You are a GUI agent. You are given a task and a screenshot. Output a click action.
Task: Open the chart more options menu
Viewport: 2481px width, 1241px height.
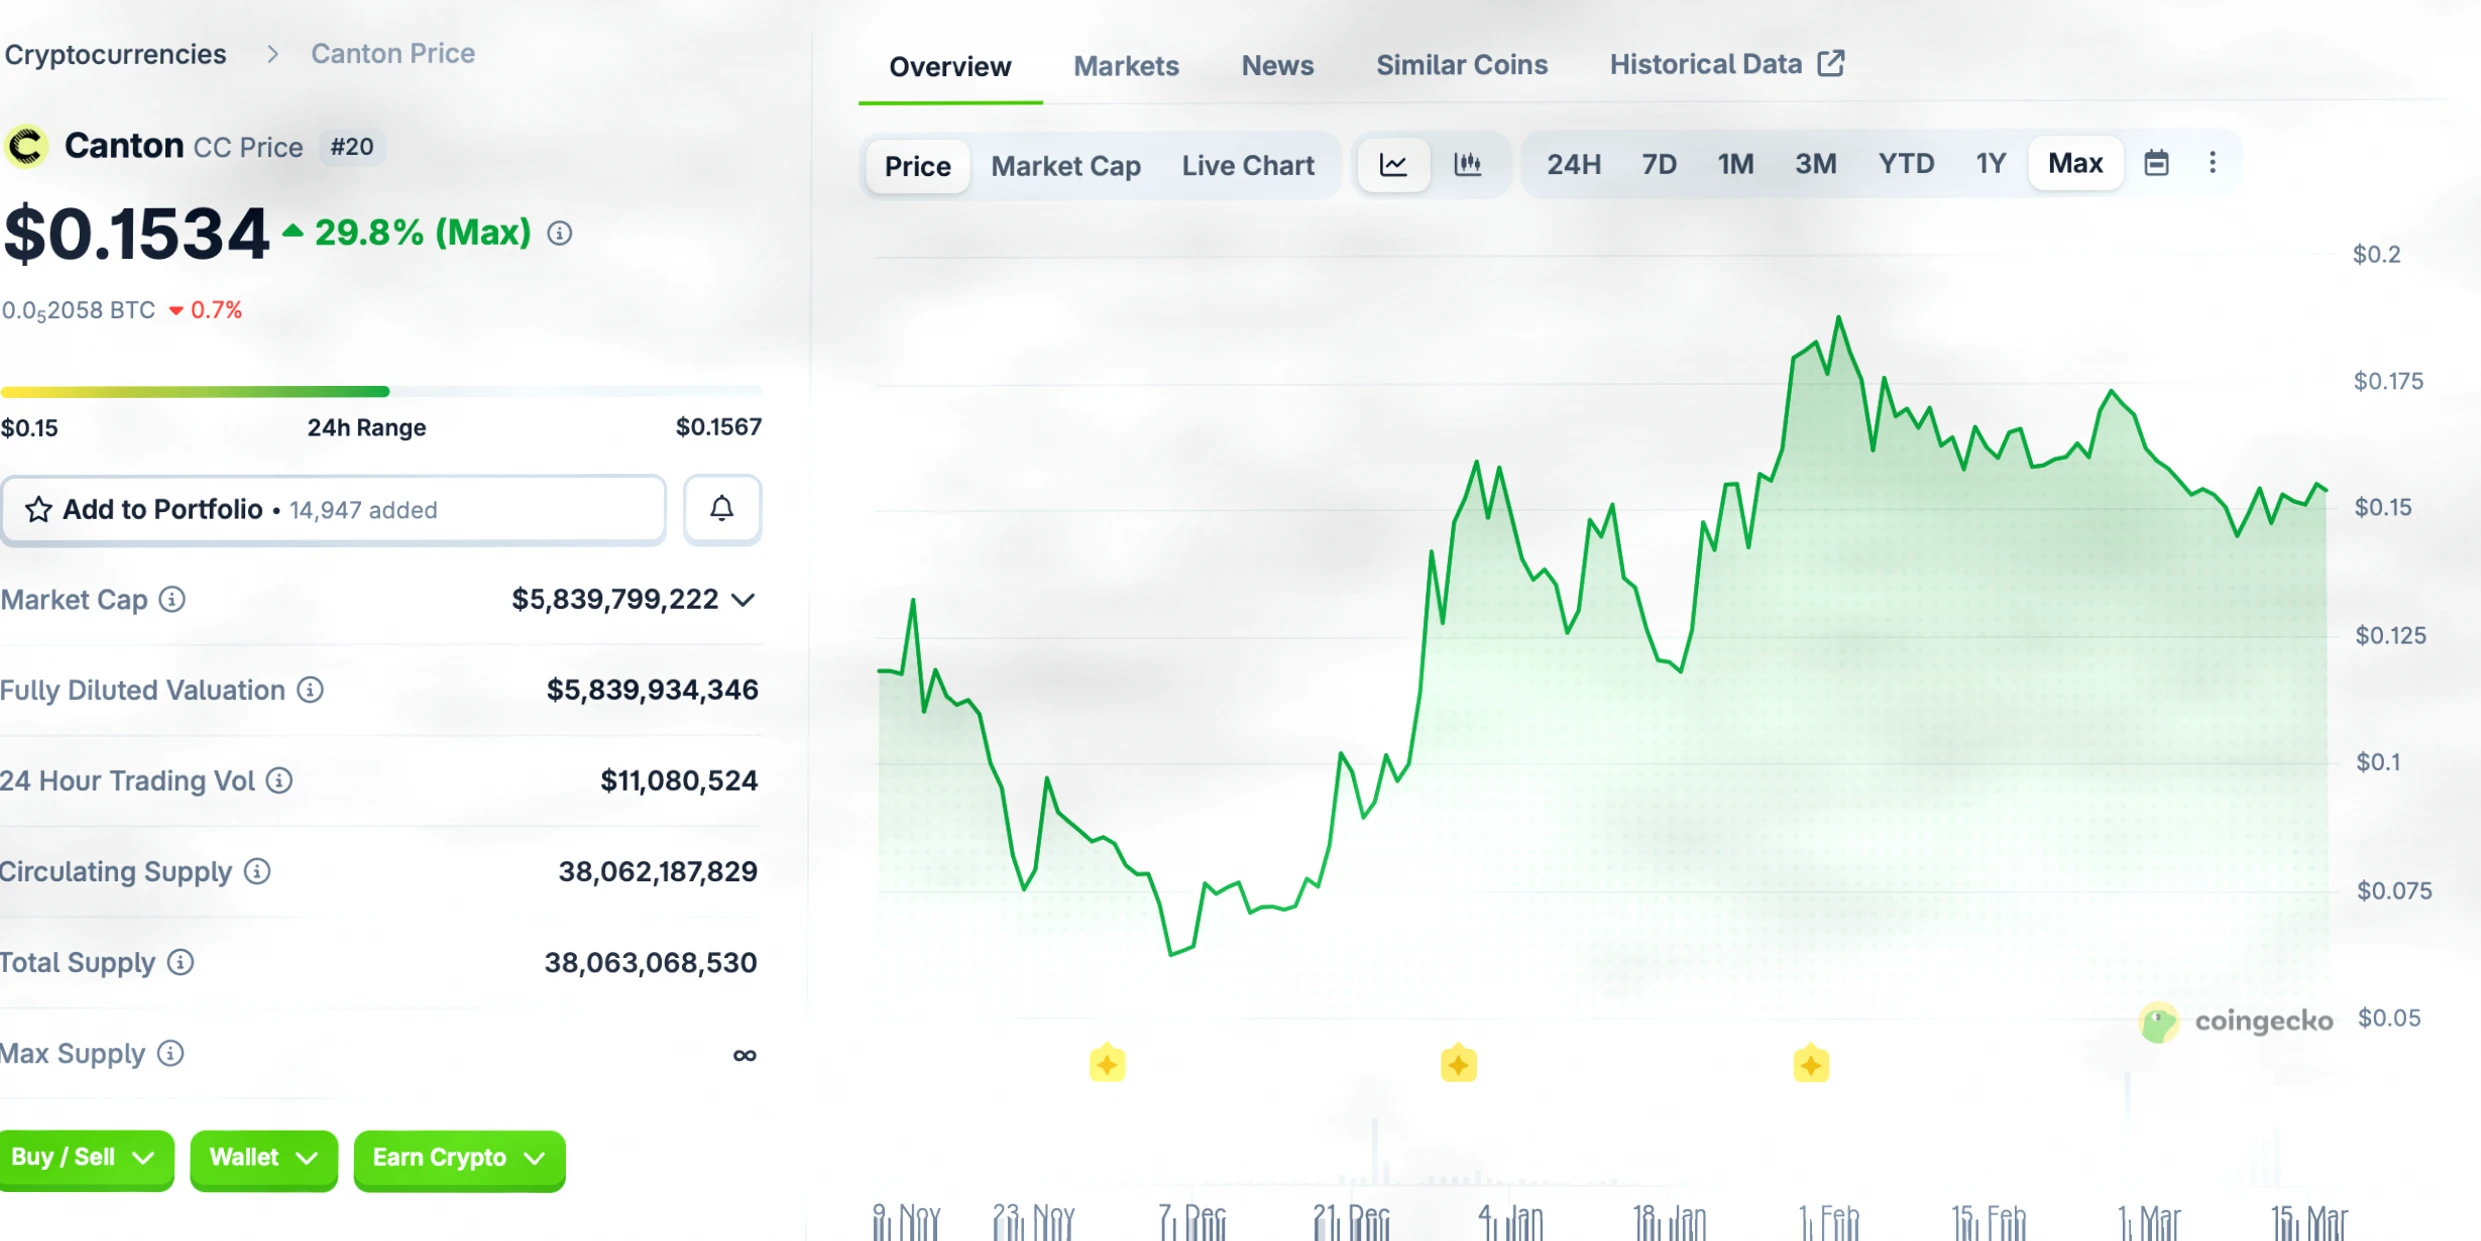(x=2212, y=163)
